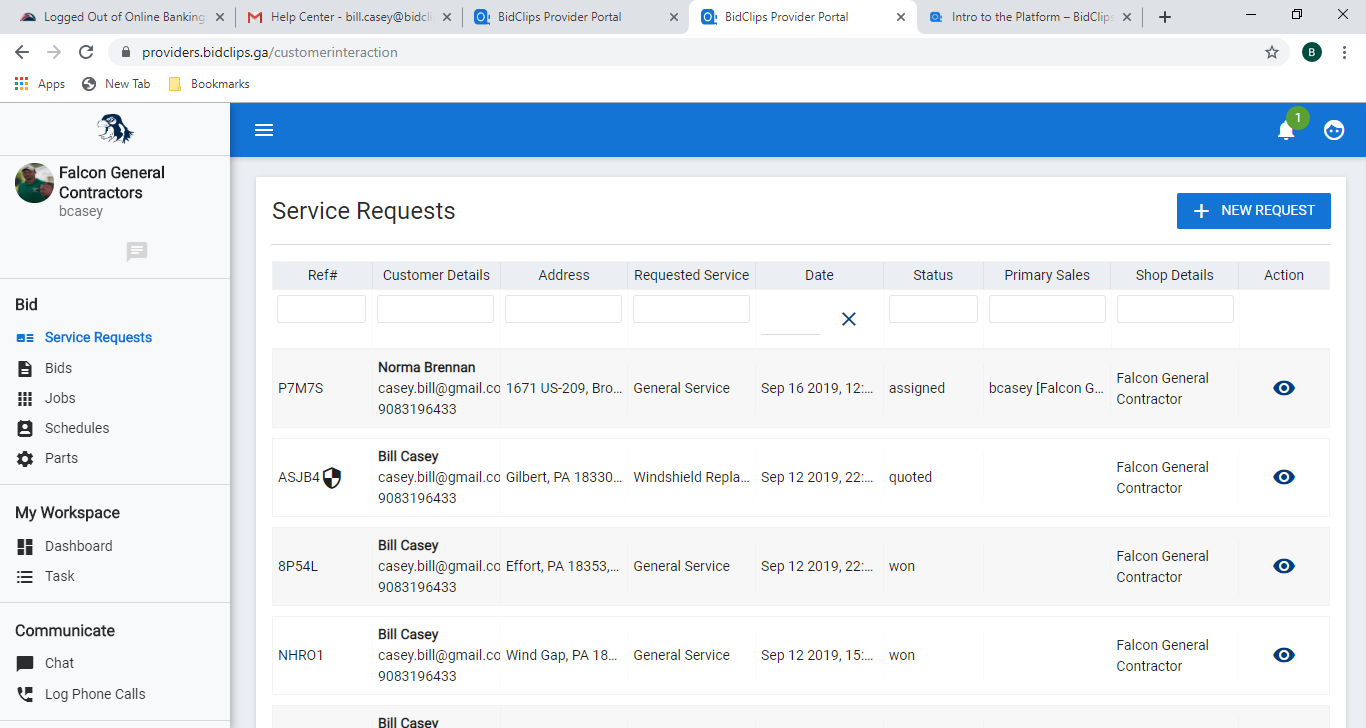Select the Norma Brennan customer name
Image resolution: width=1366 pixels, height=728 pixels.
coord(427,367)
